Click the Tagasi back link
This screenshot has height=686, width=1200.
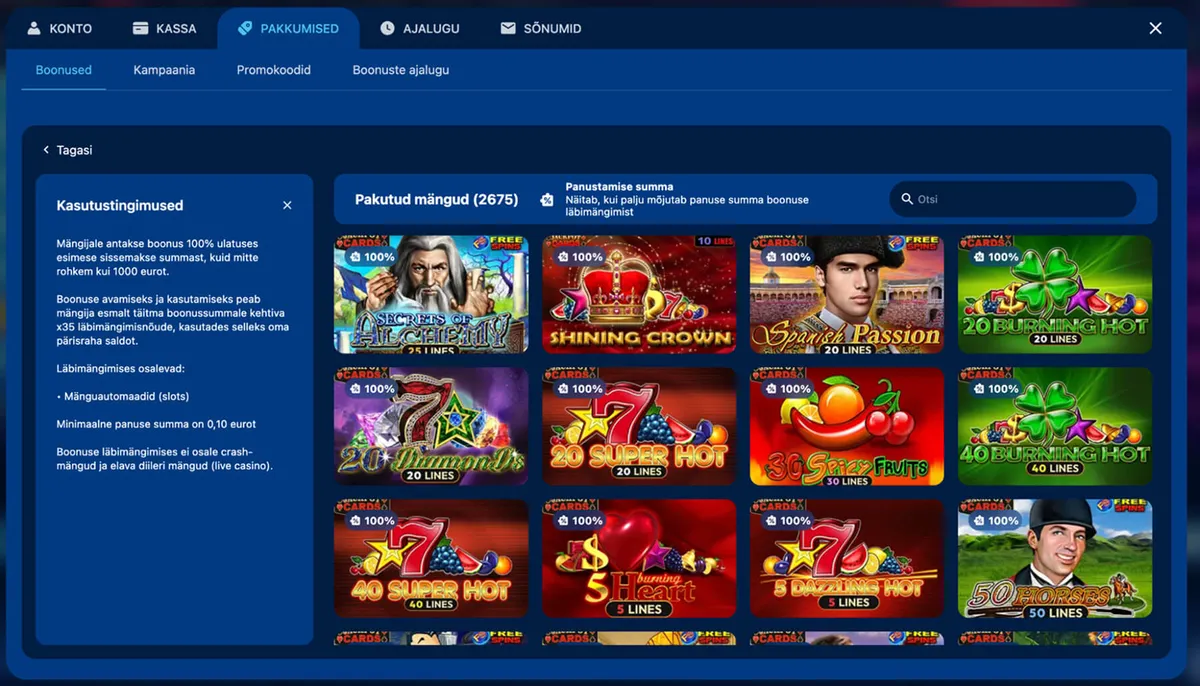coord(67,150)
